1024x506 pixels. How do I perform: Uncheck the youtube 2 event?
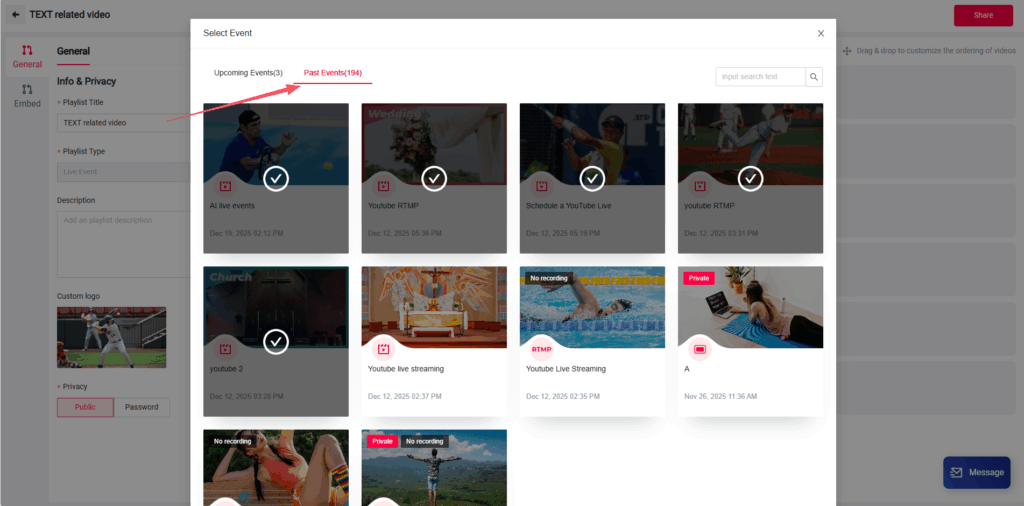276,341
